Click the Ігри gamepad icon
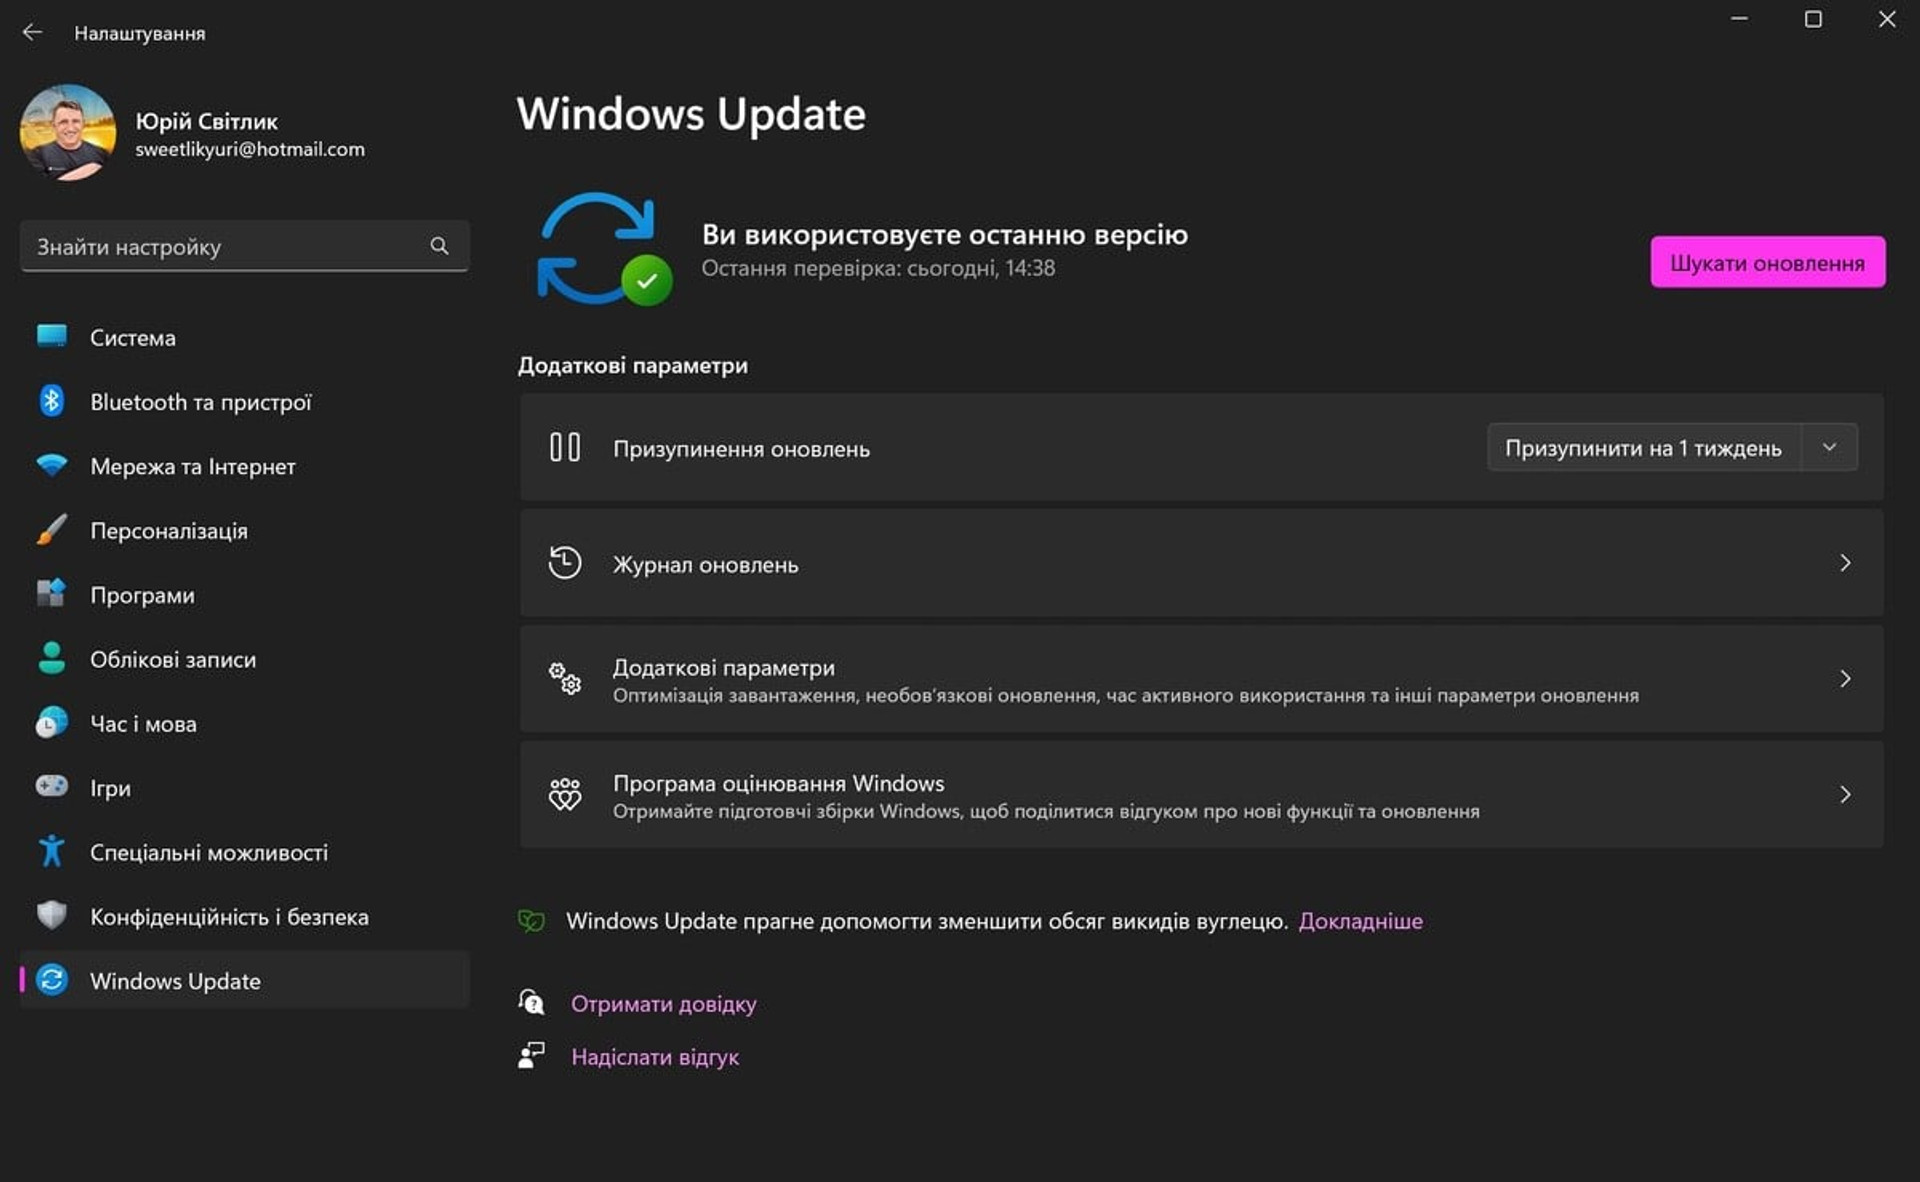Image resolution: width=1920 pixels, height=1182 pixels. point(51,786)
